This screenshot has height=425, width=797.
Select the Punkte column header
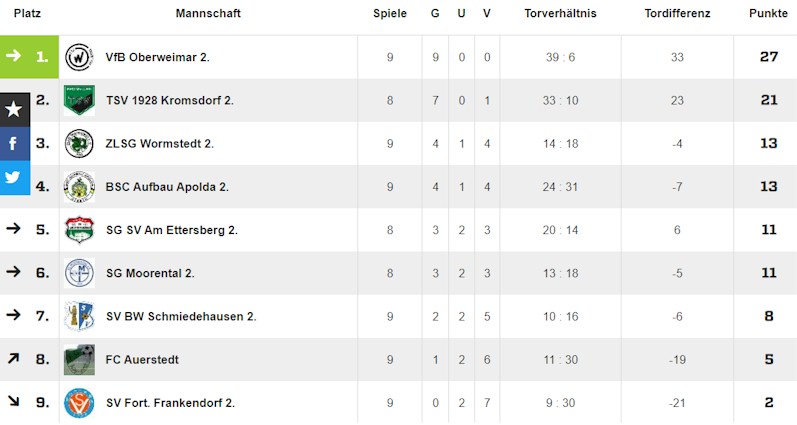point(768,14)
